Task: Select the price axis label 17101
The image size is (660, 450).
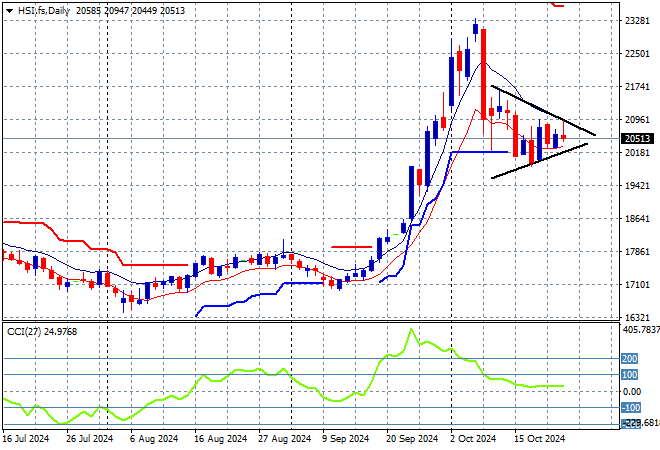Action: point(637,285)
